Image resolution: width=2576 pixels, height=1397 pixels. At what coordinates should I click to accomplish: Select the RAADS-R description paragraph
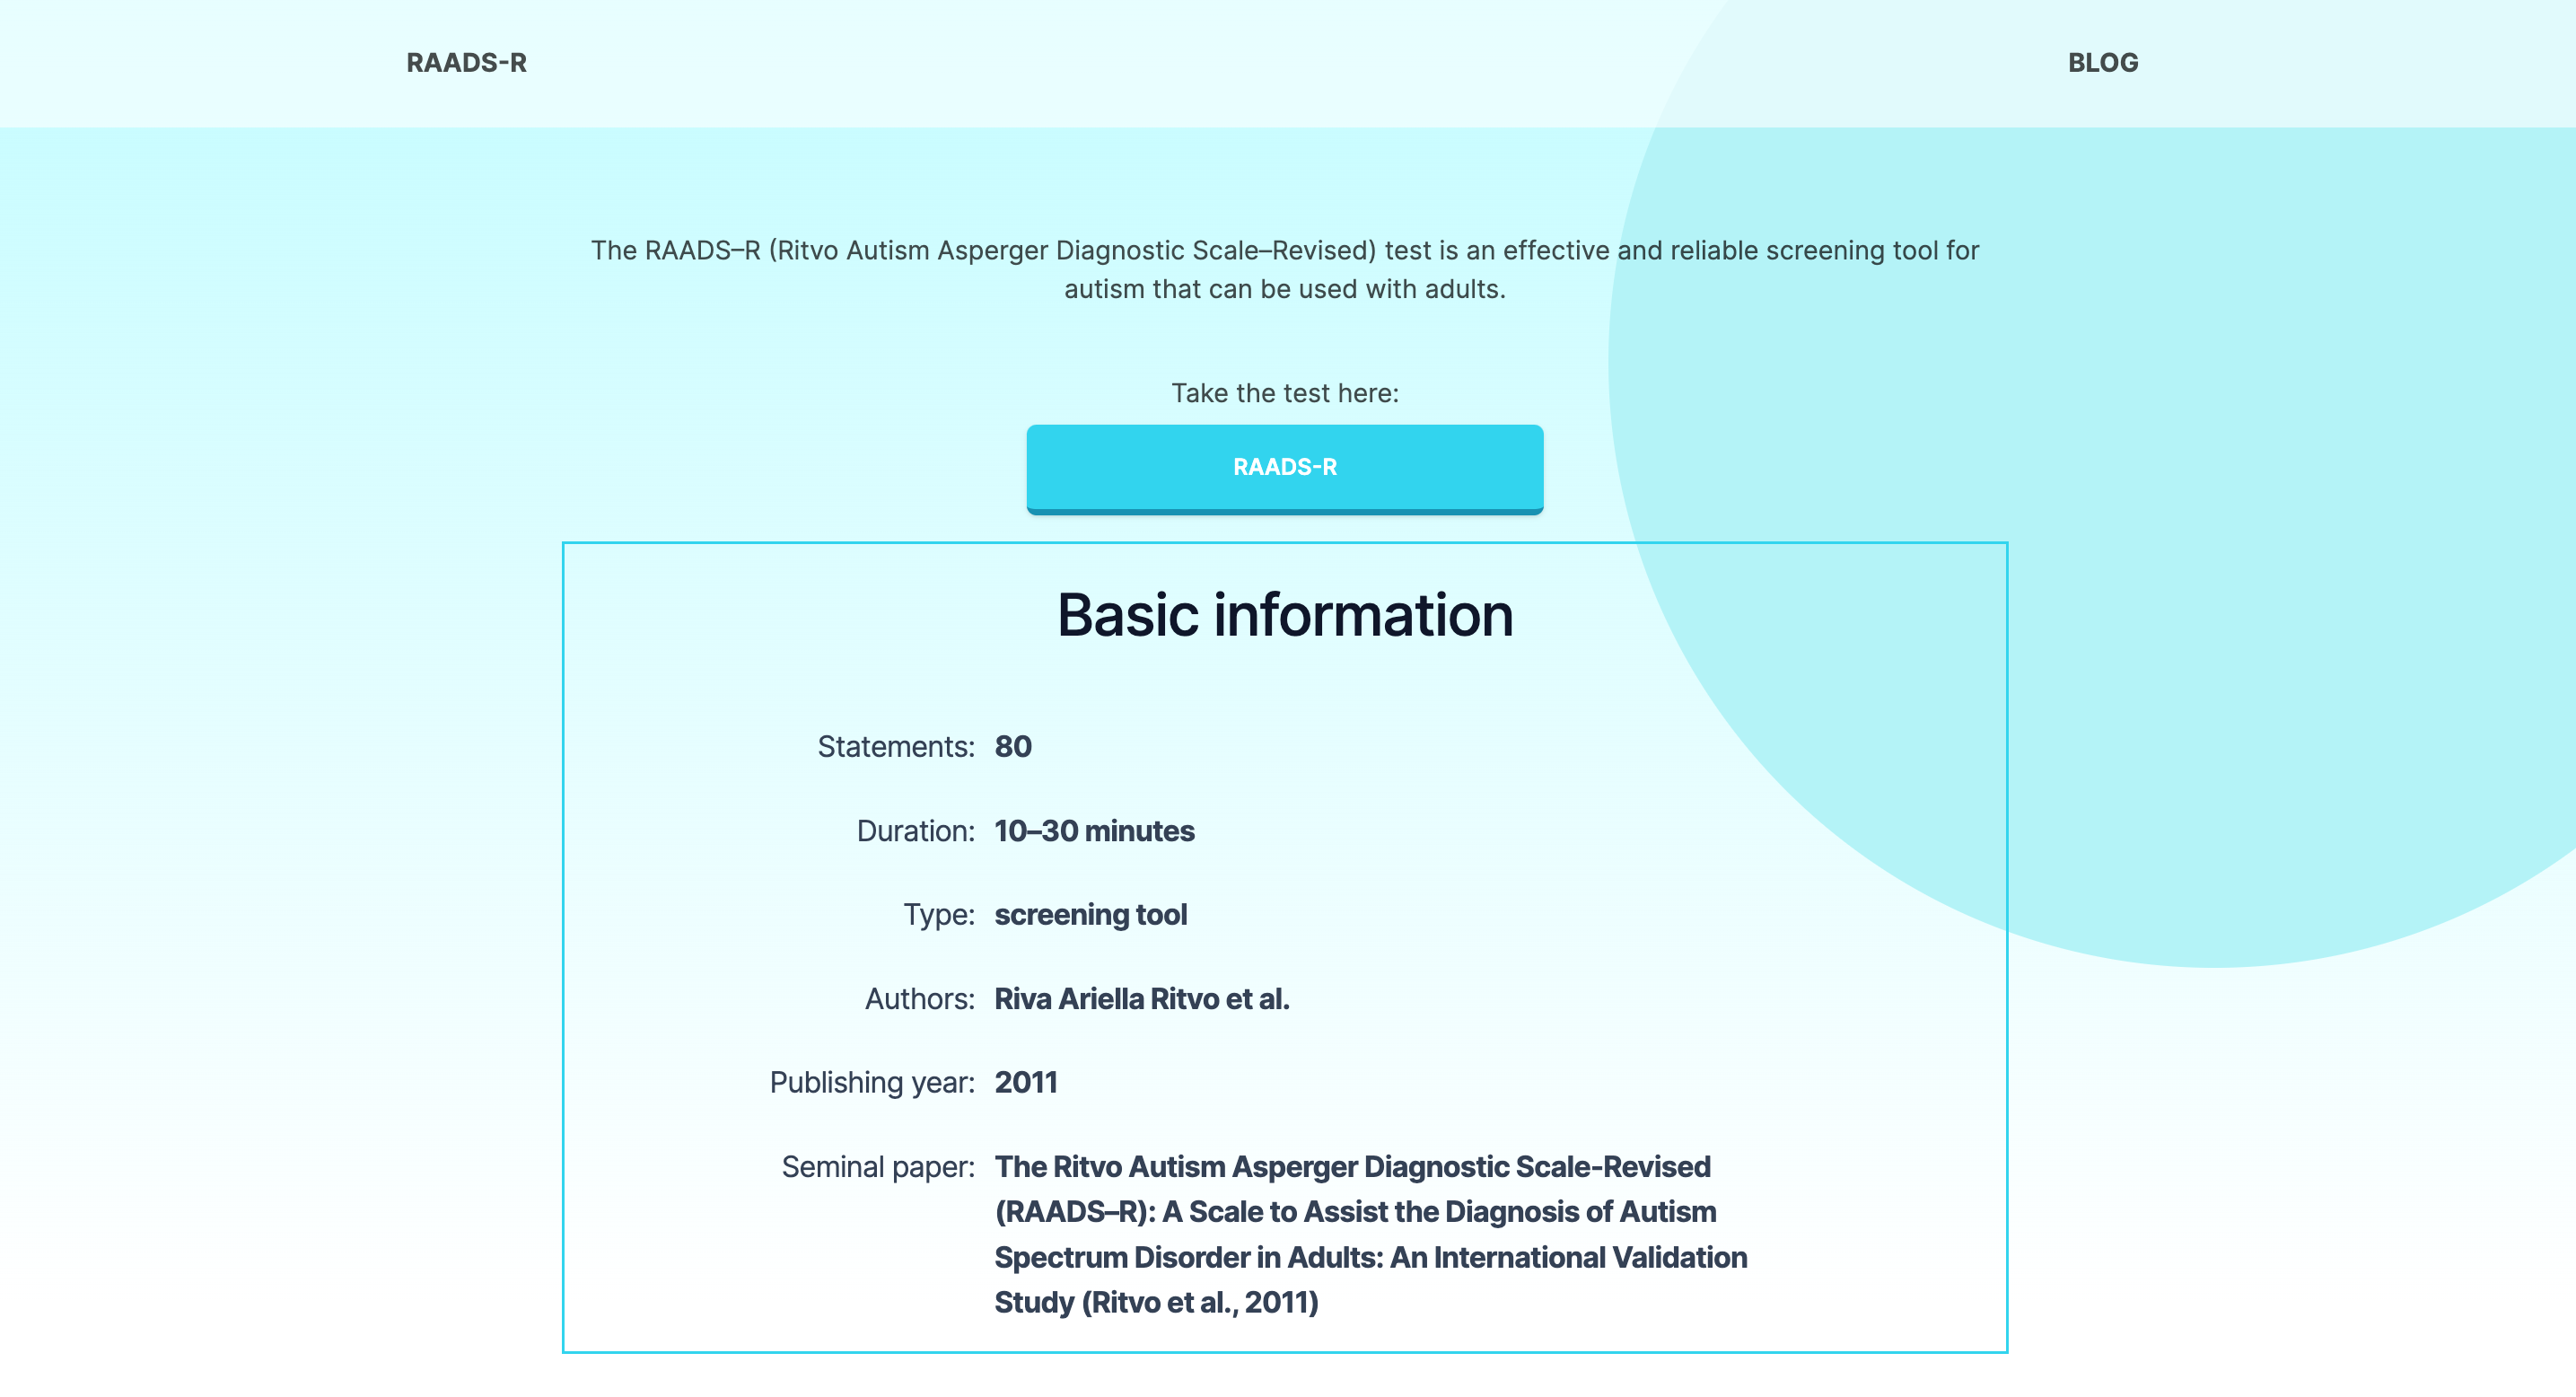pyautogui.click(x=1285, y=270)
